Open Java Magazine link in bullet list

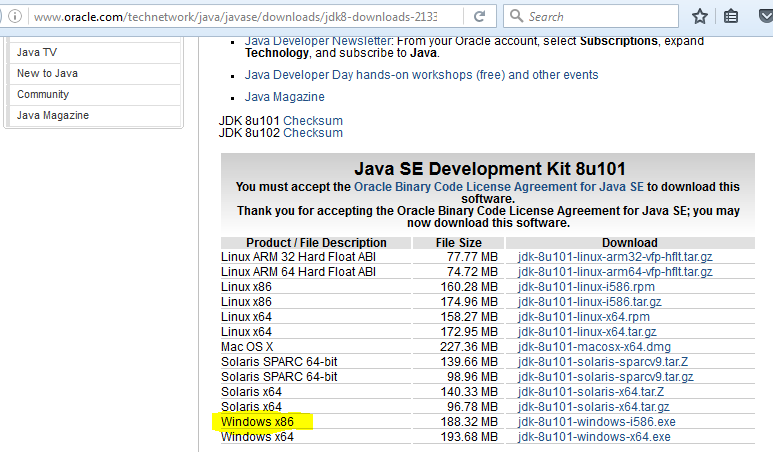click(284, 97)
